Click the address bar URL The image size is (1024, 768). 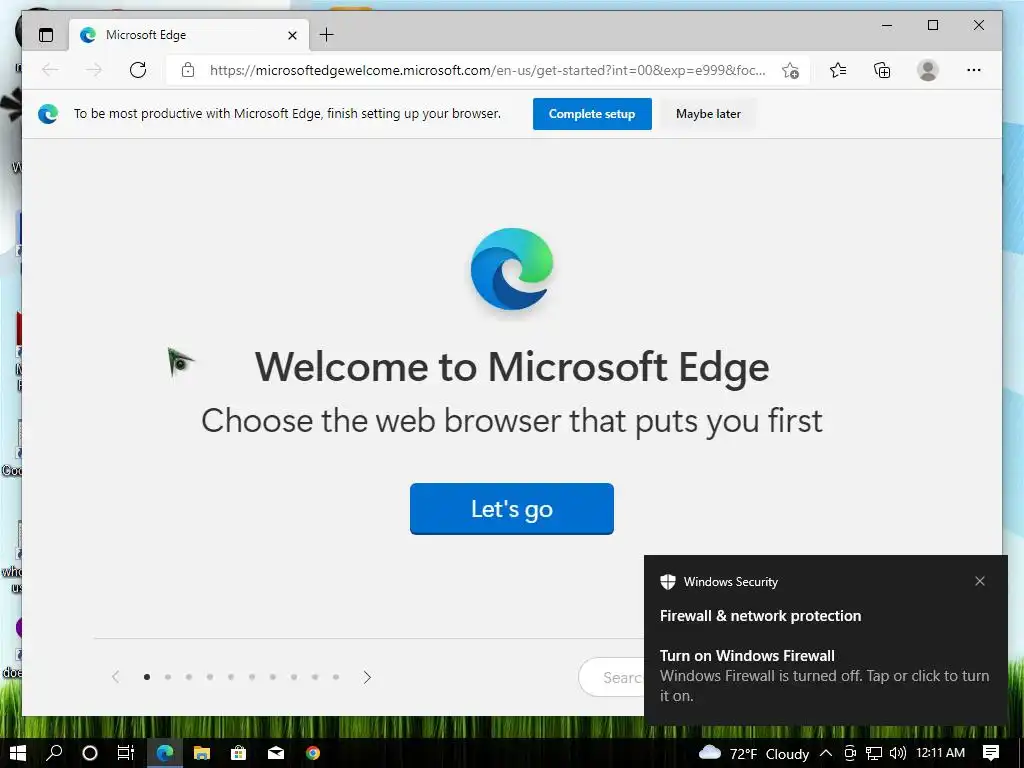(x=487, y=70)
